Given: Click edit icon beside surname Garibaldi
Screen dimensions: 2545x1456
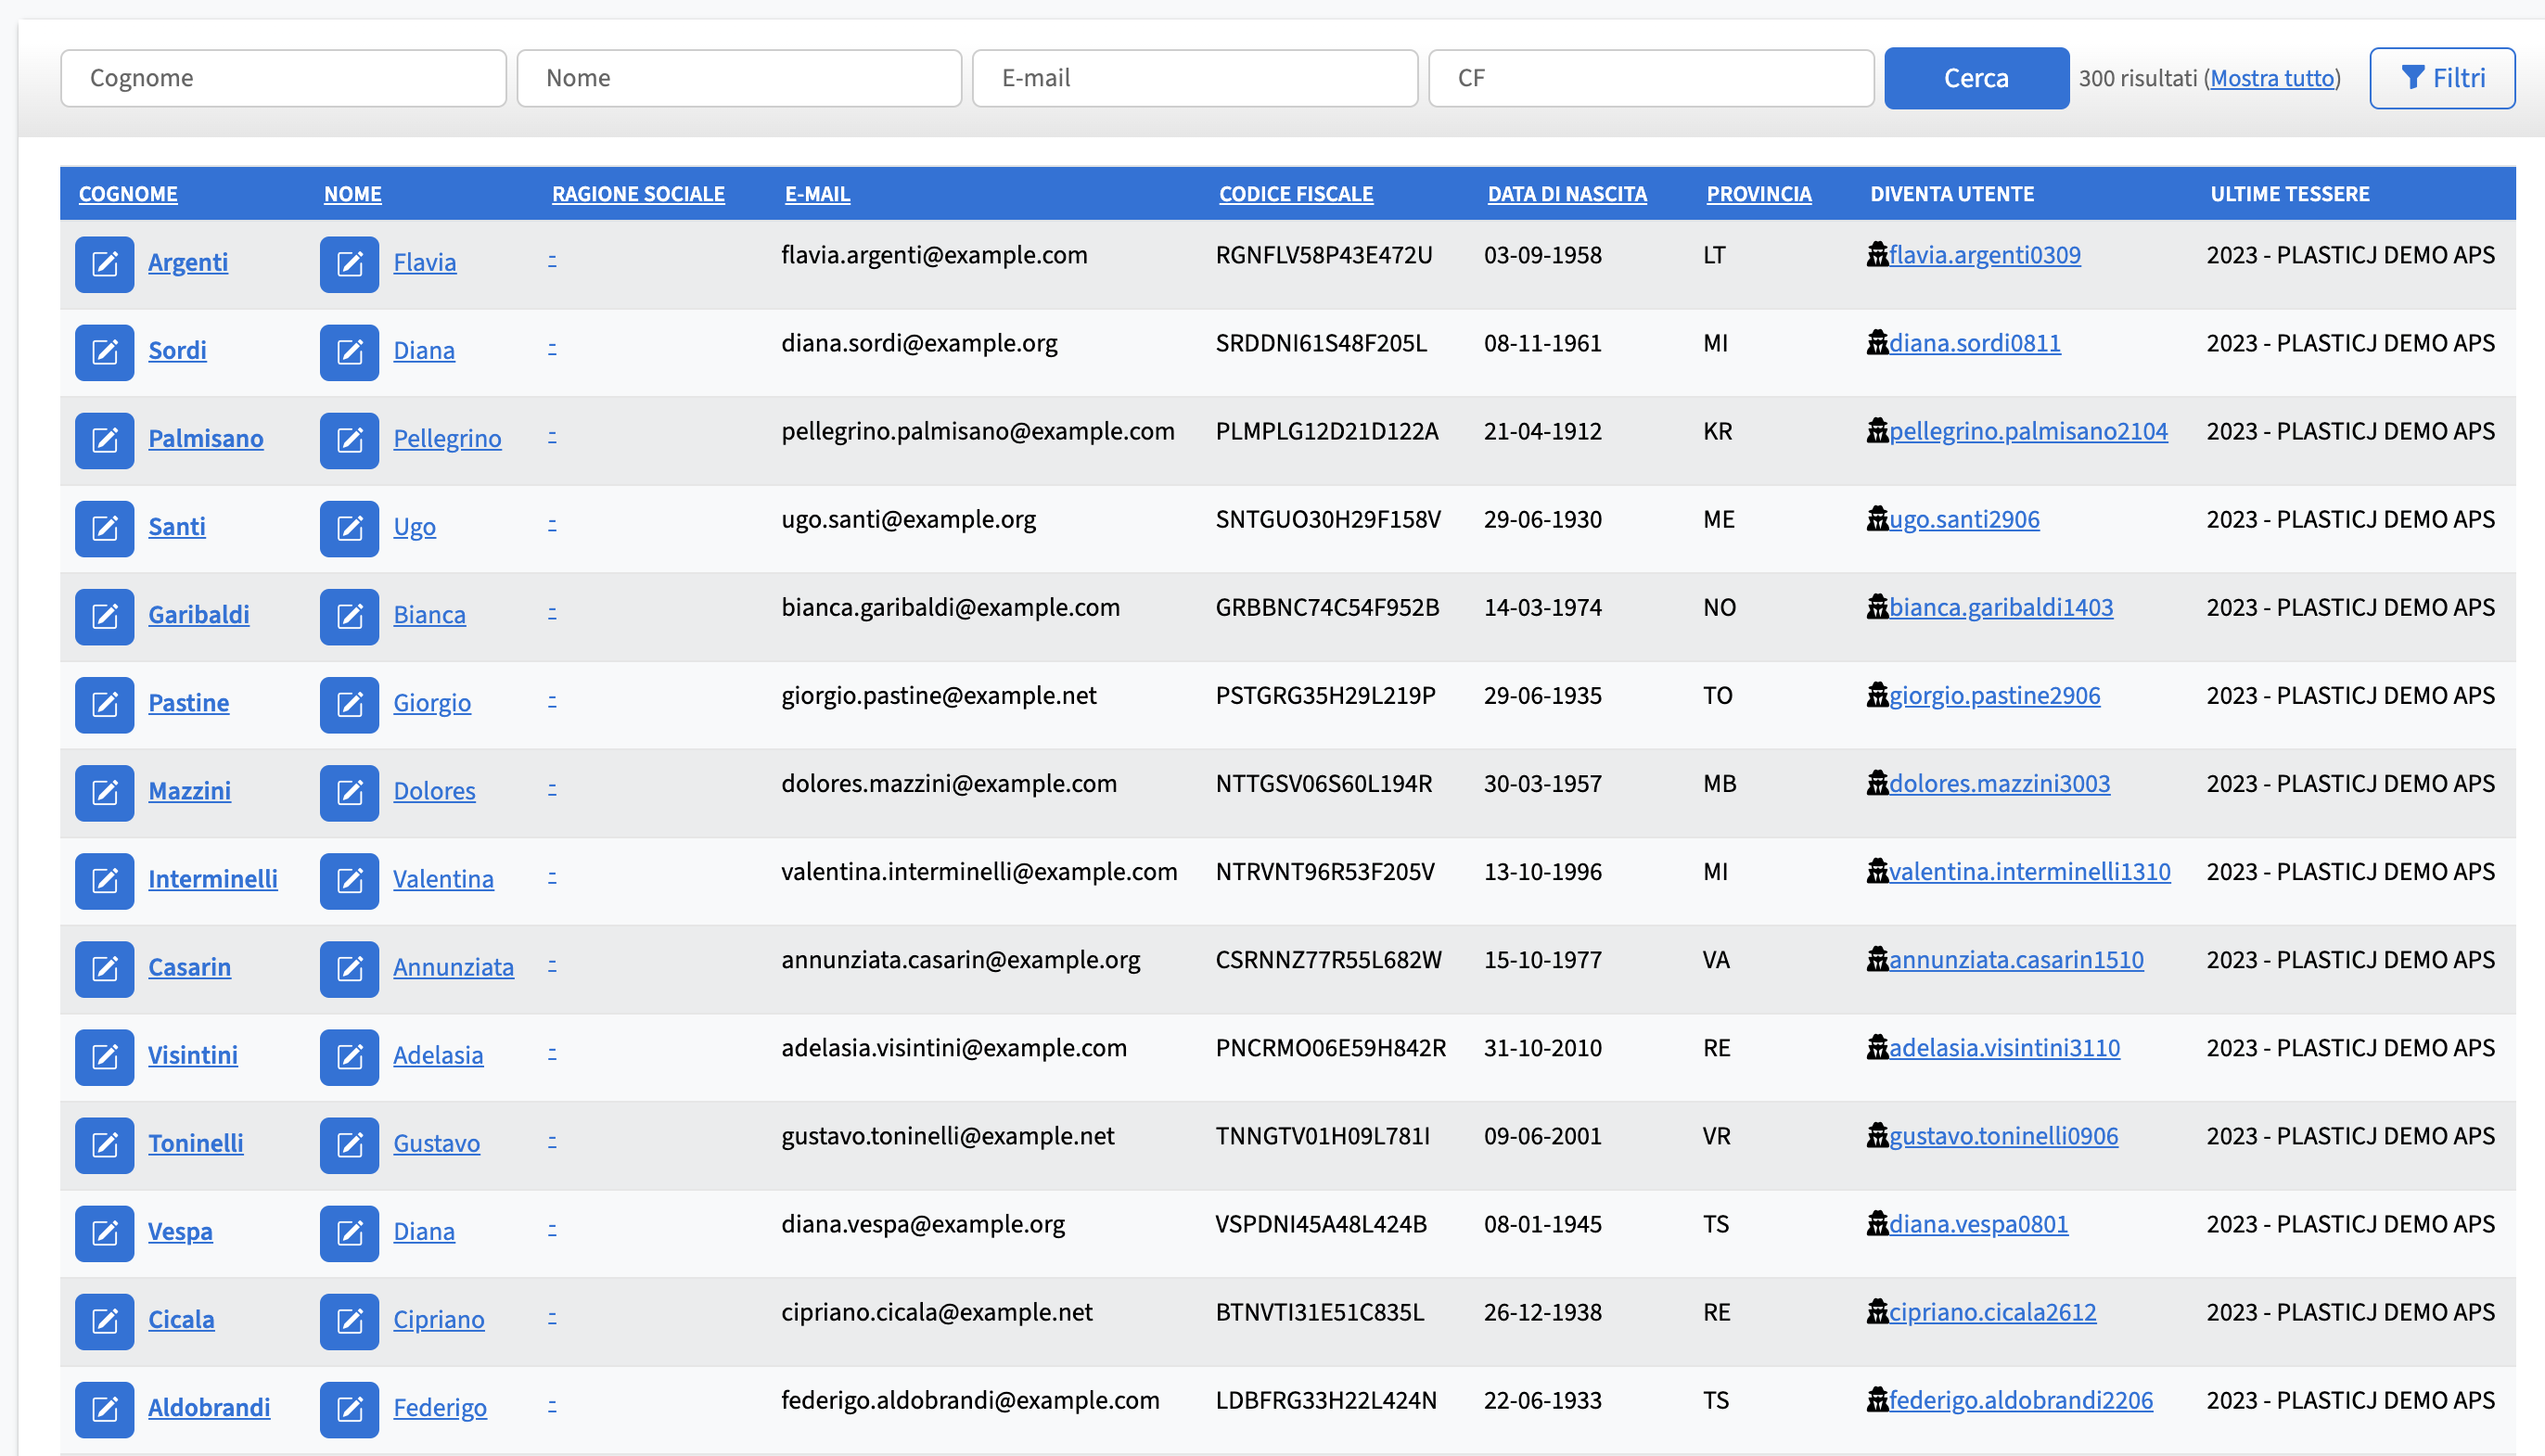Looking at the screenshot, I should click(105, 616).
